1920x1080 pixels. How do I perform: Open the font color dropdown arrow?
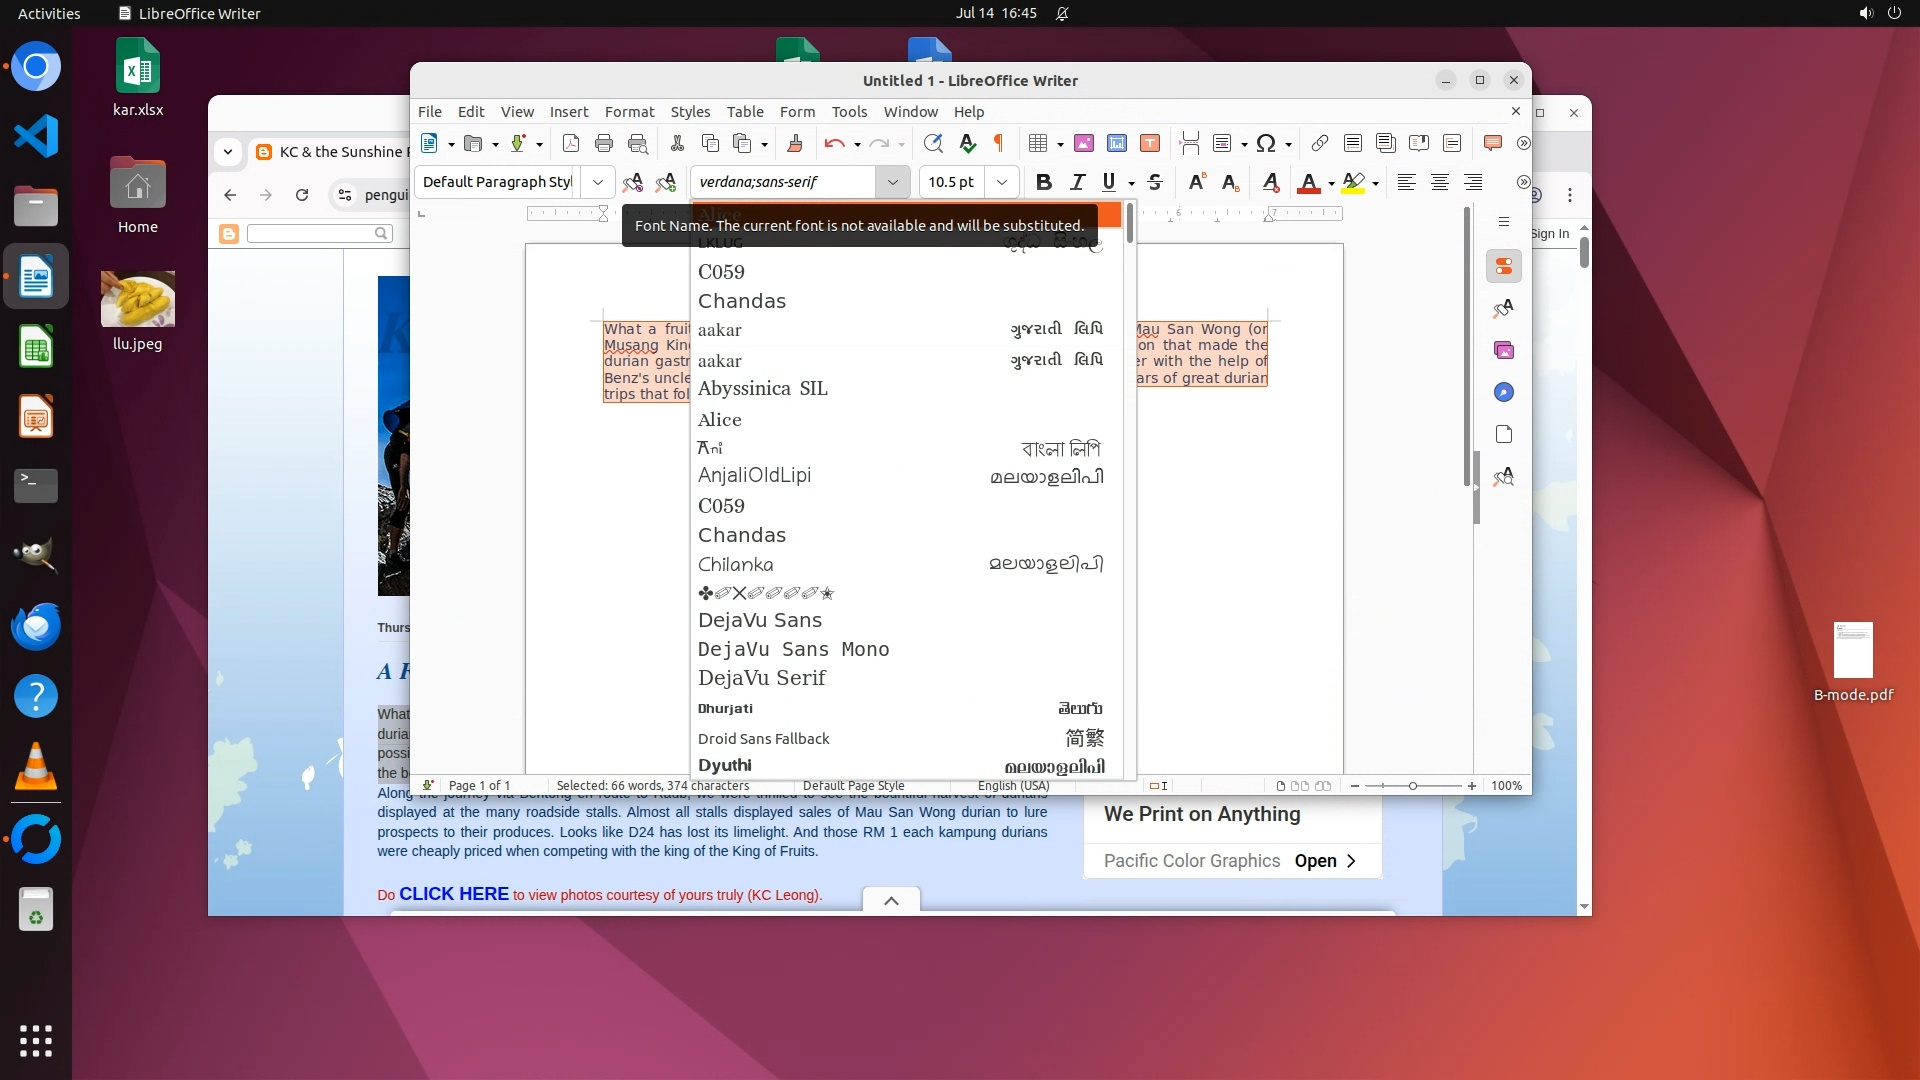1331,183
